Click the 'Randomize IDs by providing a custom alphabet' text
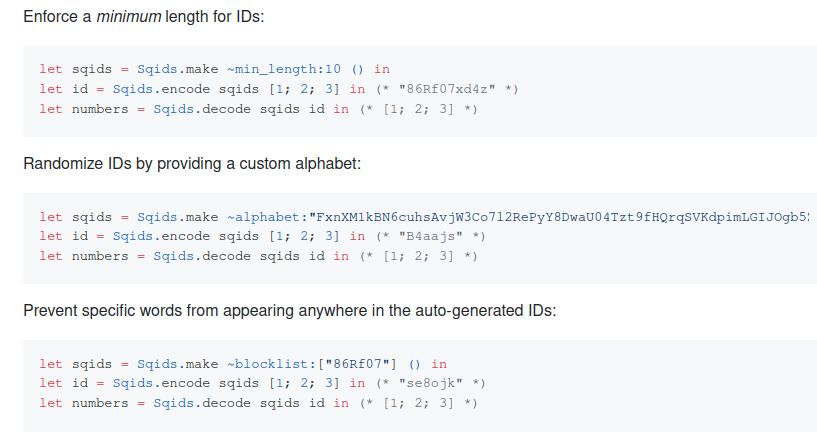 coord(192,164)
